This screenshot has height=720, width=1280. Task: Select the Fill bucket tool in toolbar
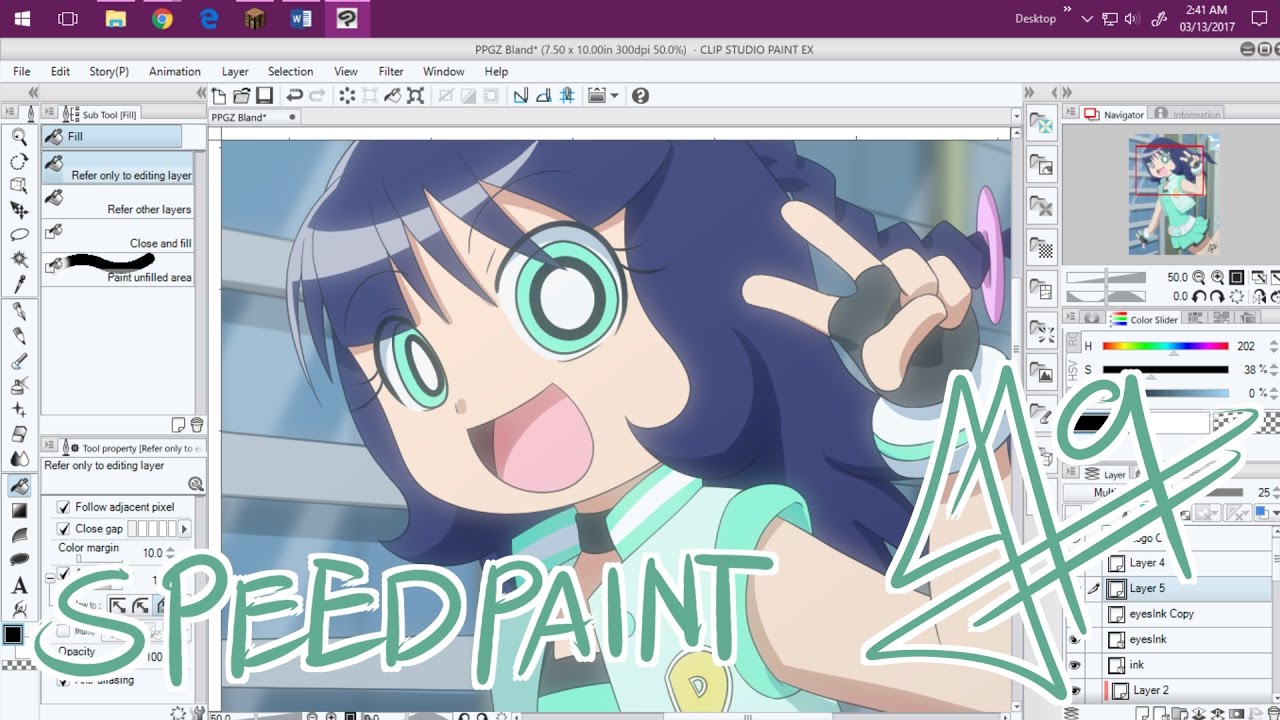[19, 485]
